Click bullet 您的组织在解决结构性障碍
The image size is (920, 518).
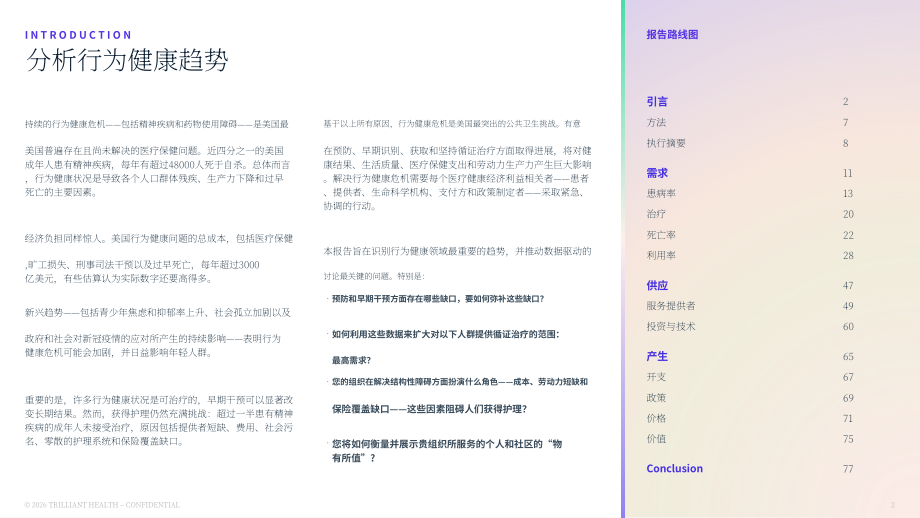tap(459, 382)
